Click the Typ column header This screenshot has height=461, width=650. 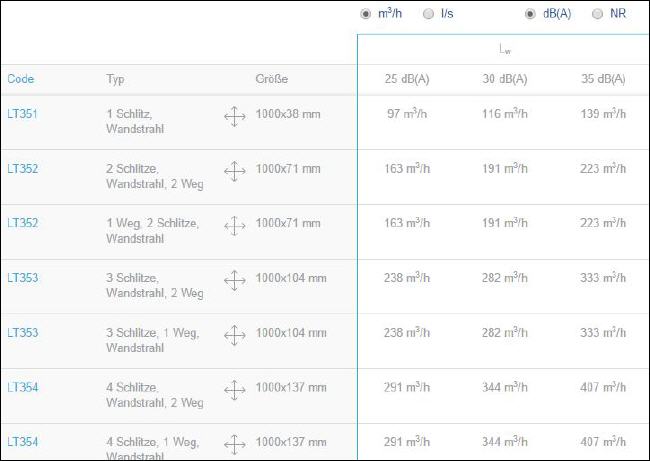115,79
